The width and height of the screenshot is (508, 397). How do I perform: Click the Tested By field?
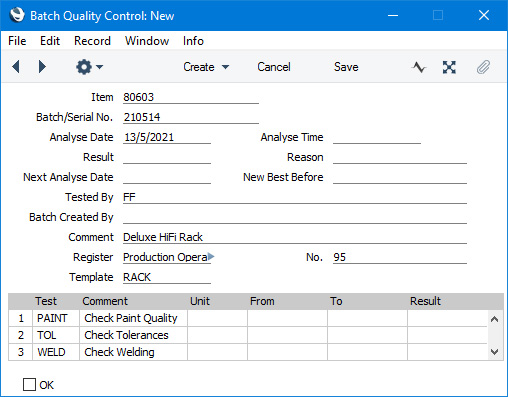[x=295, y=197]
